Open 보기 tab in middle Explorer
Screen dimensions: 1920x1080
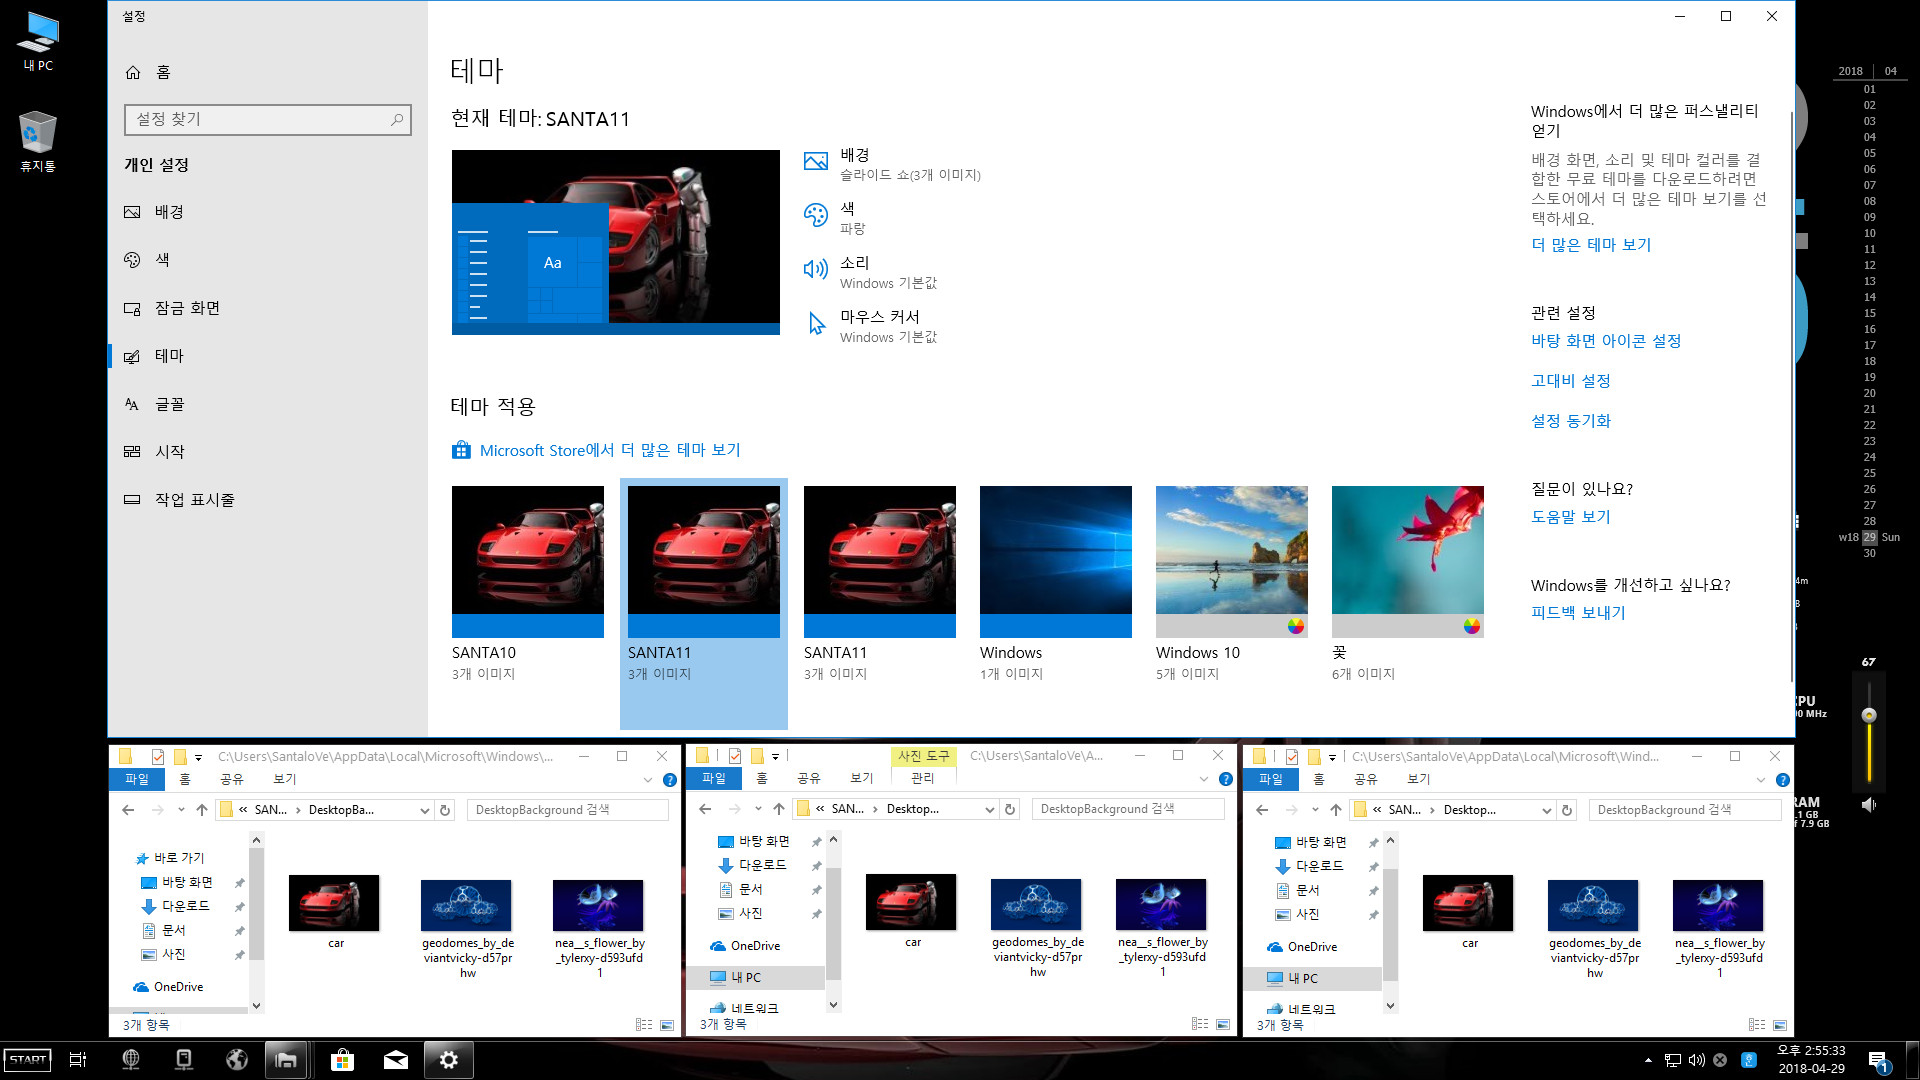pyautogui.click(x=862, y=778)
